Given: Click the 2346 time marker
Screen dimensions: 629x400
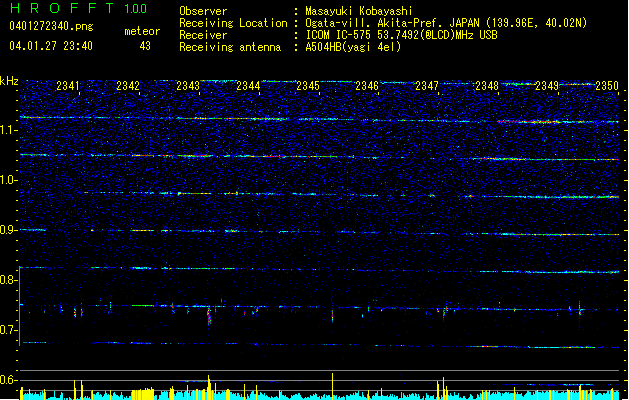Looking at the screenshot, I should point(367,85).
